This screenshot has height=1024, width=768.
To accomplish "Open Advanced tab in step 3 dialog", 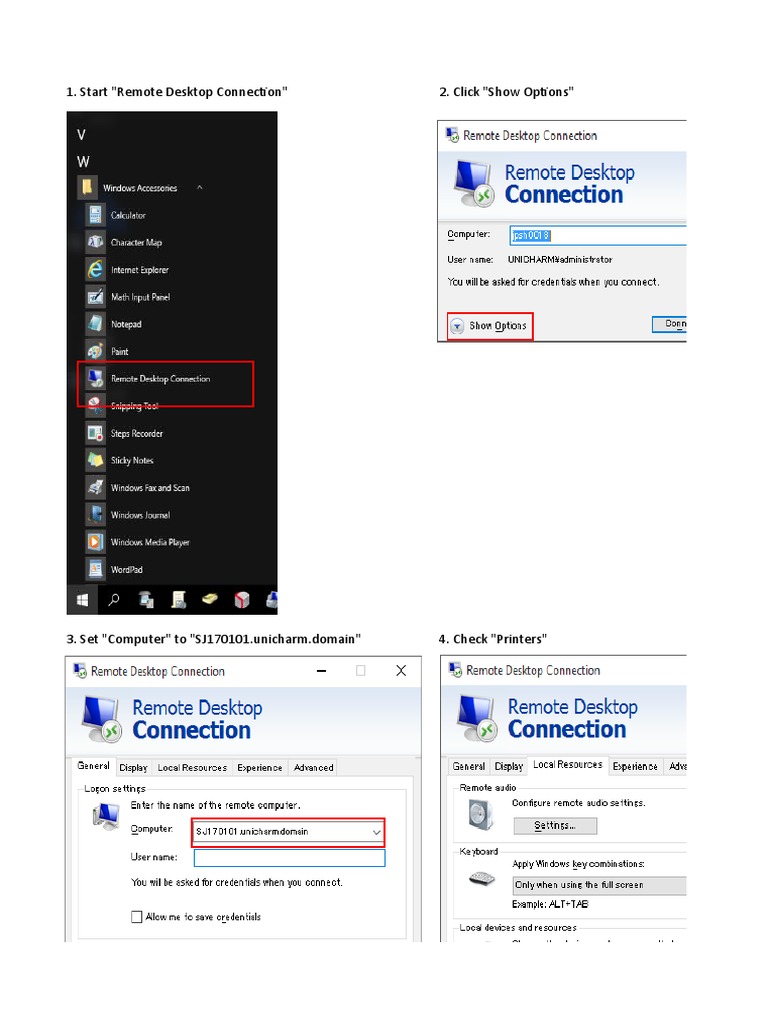I will tap(313, 768).
